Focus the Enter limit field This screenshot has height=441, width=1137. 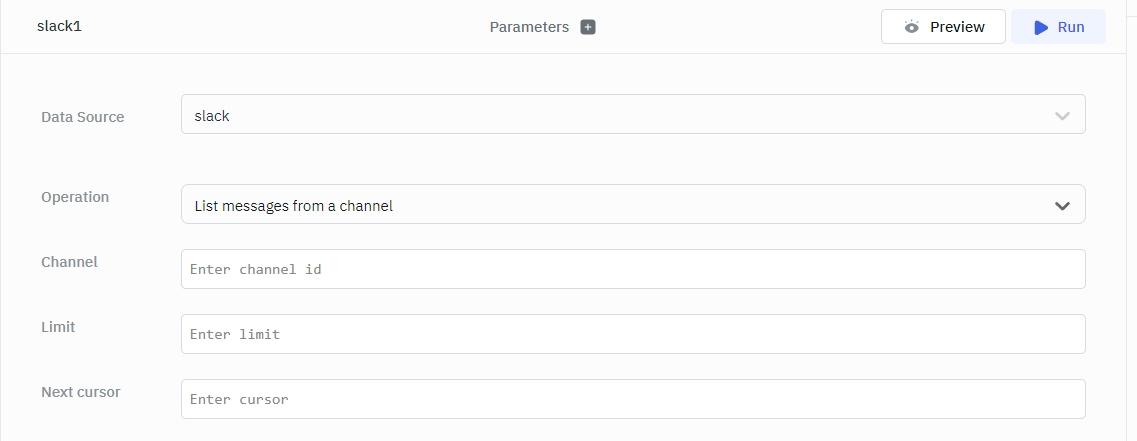(x=632, y=334)
